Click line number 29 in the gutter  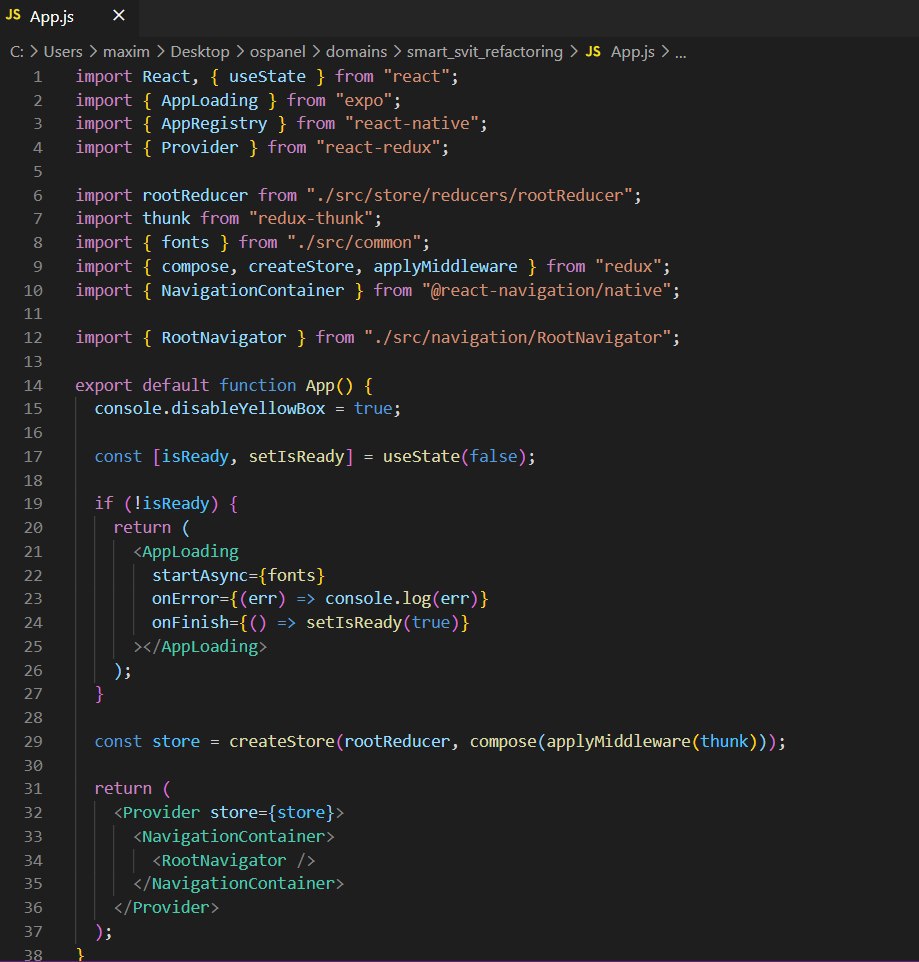tap(33, 741)
